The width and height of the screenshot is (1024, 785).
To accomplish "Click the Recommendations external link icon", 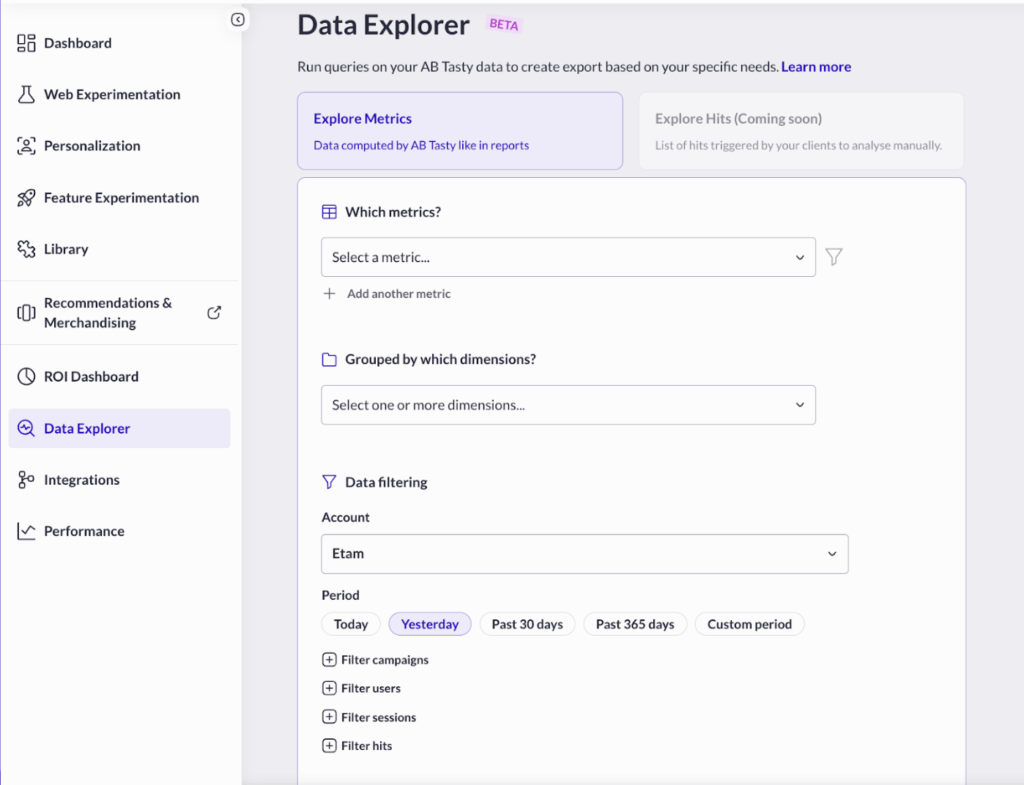I will (x=213, y=313).
